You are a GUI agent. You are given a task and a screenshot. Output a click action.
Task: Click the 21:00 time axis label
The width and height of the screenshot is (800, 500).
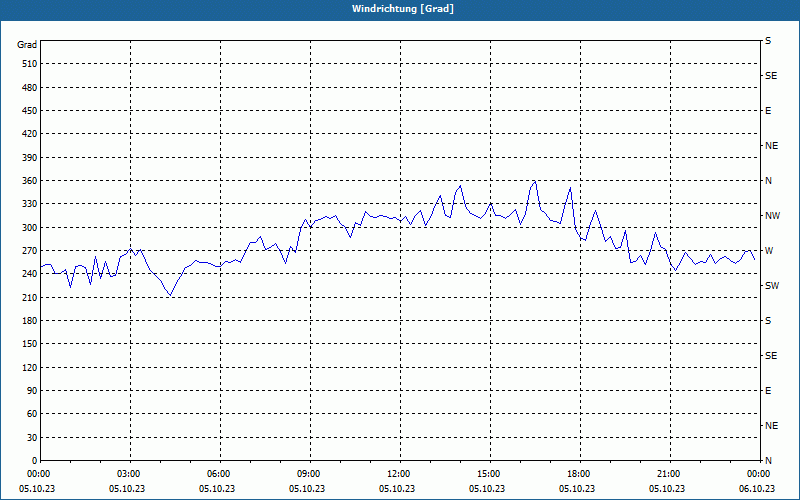click(670, 474)
